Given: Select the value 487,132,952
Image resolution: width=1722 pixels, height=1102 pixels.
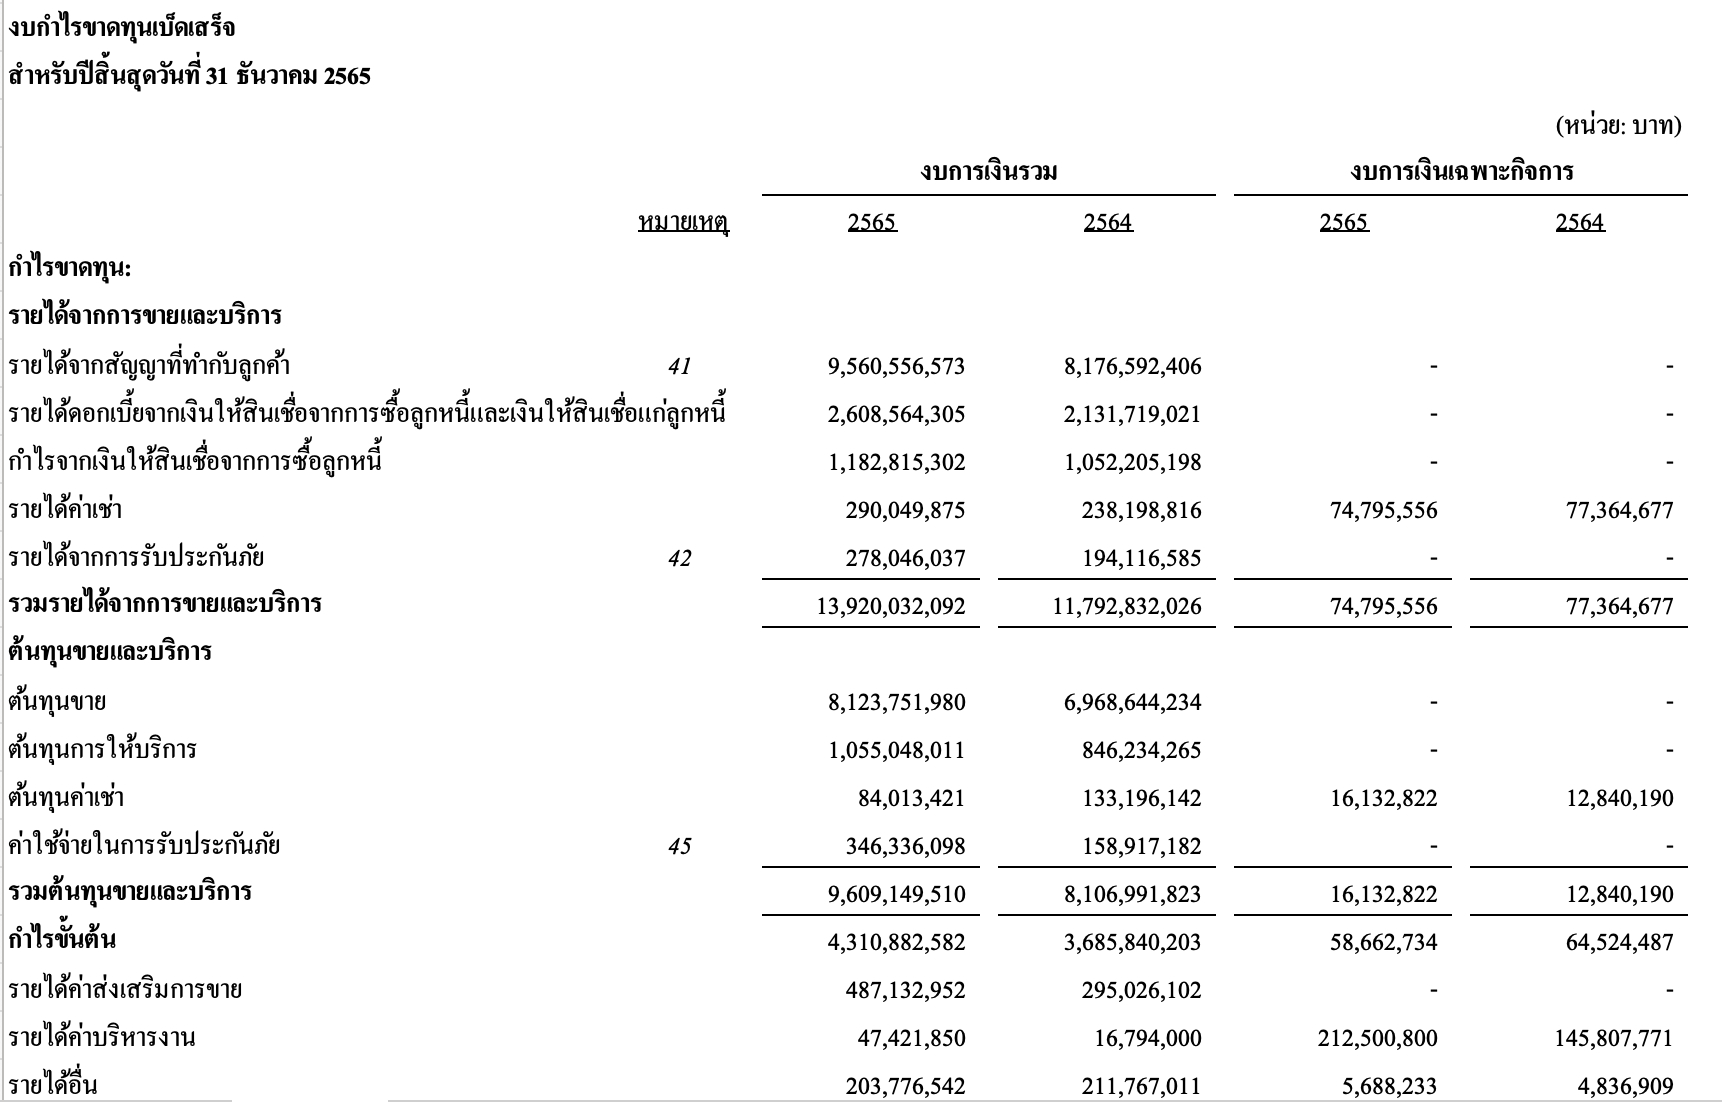Looking at the screenshot, I should (x=906, y=991).
